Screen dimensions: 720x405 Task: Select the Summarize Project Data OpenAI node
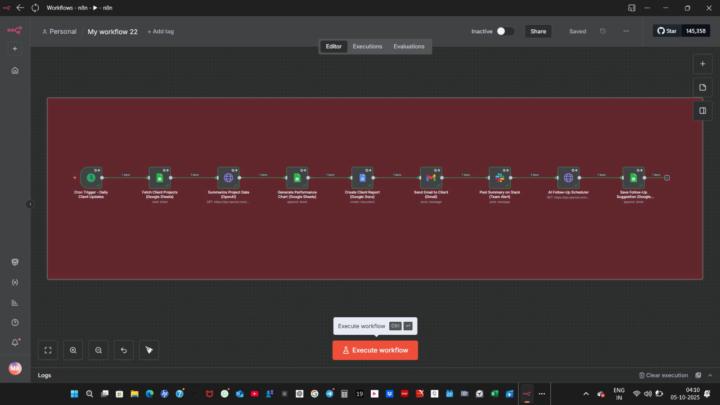228,178
